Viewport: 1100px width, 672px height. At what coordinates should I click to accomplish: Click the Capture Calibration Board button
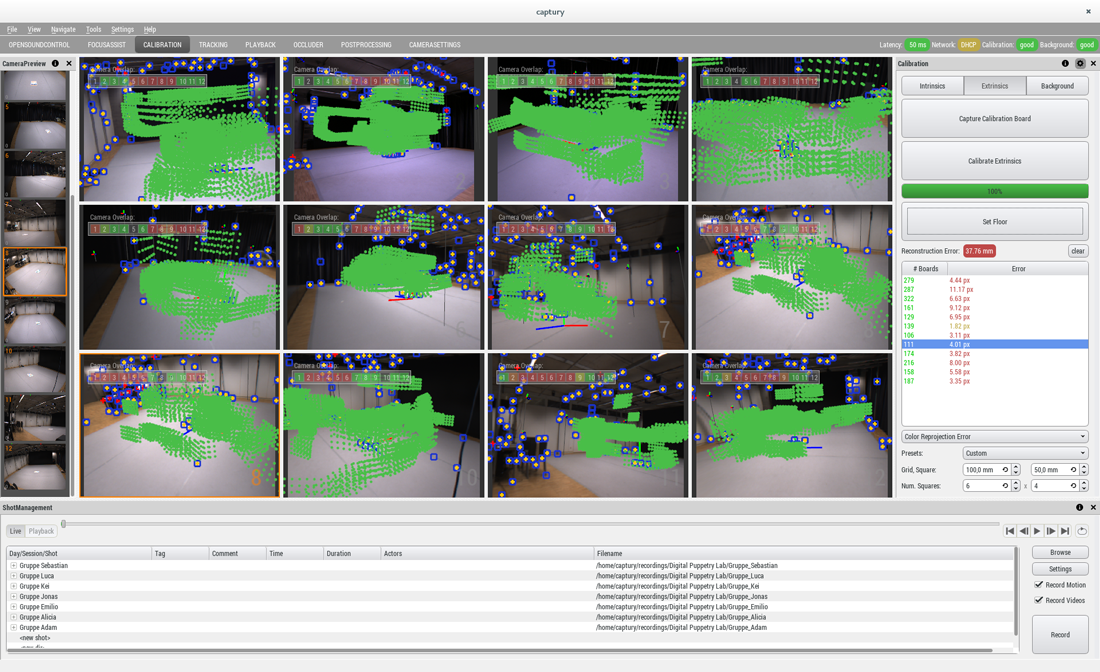click(x=994, y=118)
